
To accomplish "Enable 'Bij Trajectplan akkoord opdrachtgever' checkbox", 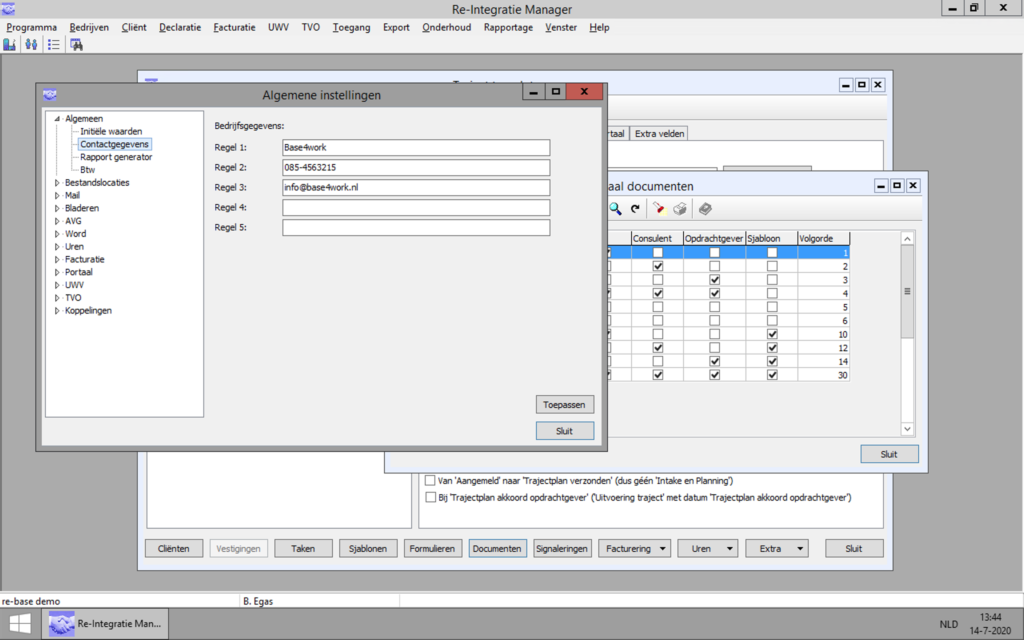I will pyautogui.click(x=430, y=498).
